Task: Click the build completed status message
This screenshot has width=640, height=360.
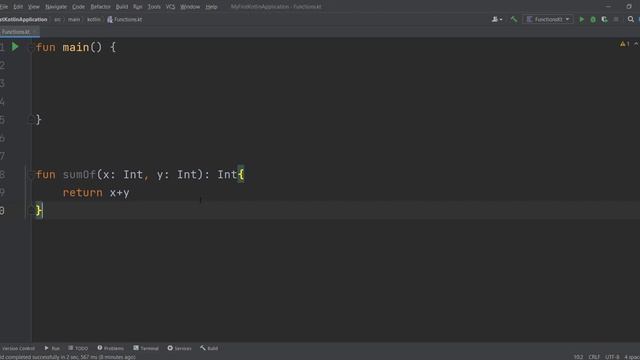Action: [68, 357]
